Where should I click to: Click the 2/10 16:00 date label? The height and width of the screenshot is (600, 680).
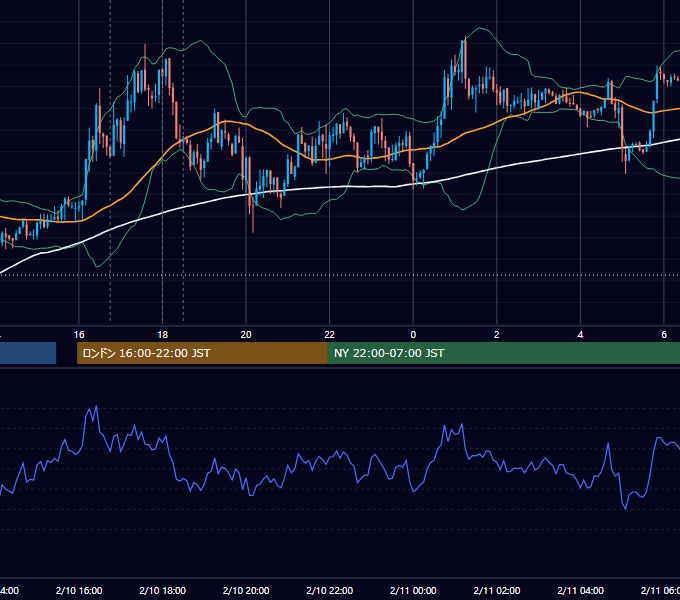pos(79,590)
